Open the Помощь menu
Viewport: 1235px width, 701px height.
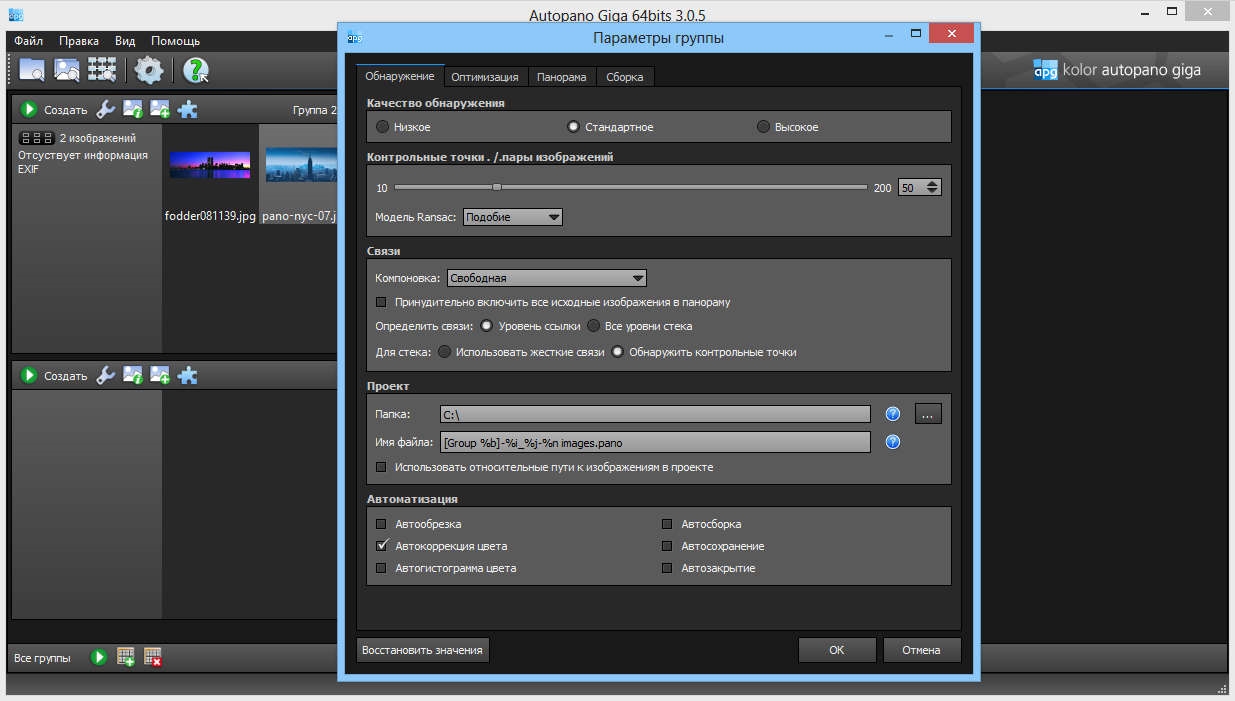click(176, 41)
